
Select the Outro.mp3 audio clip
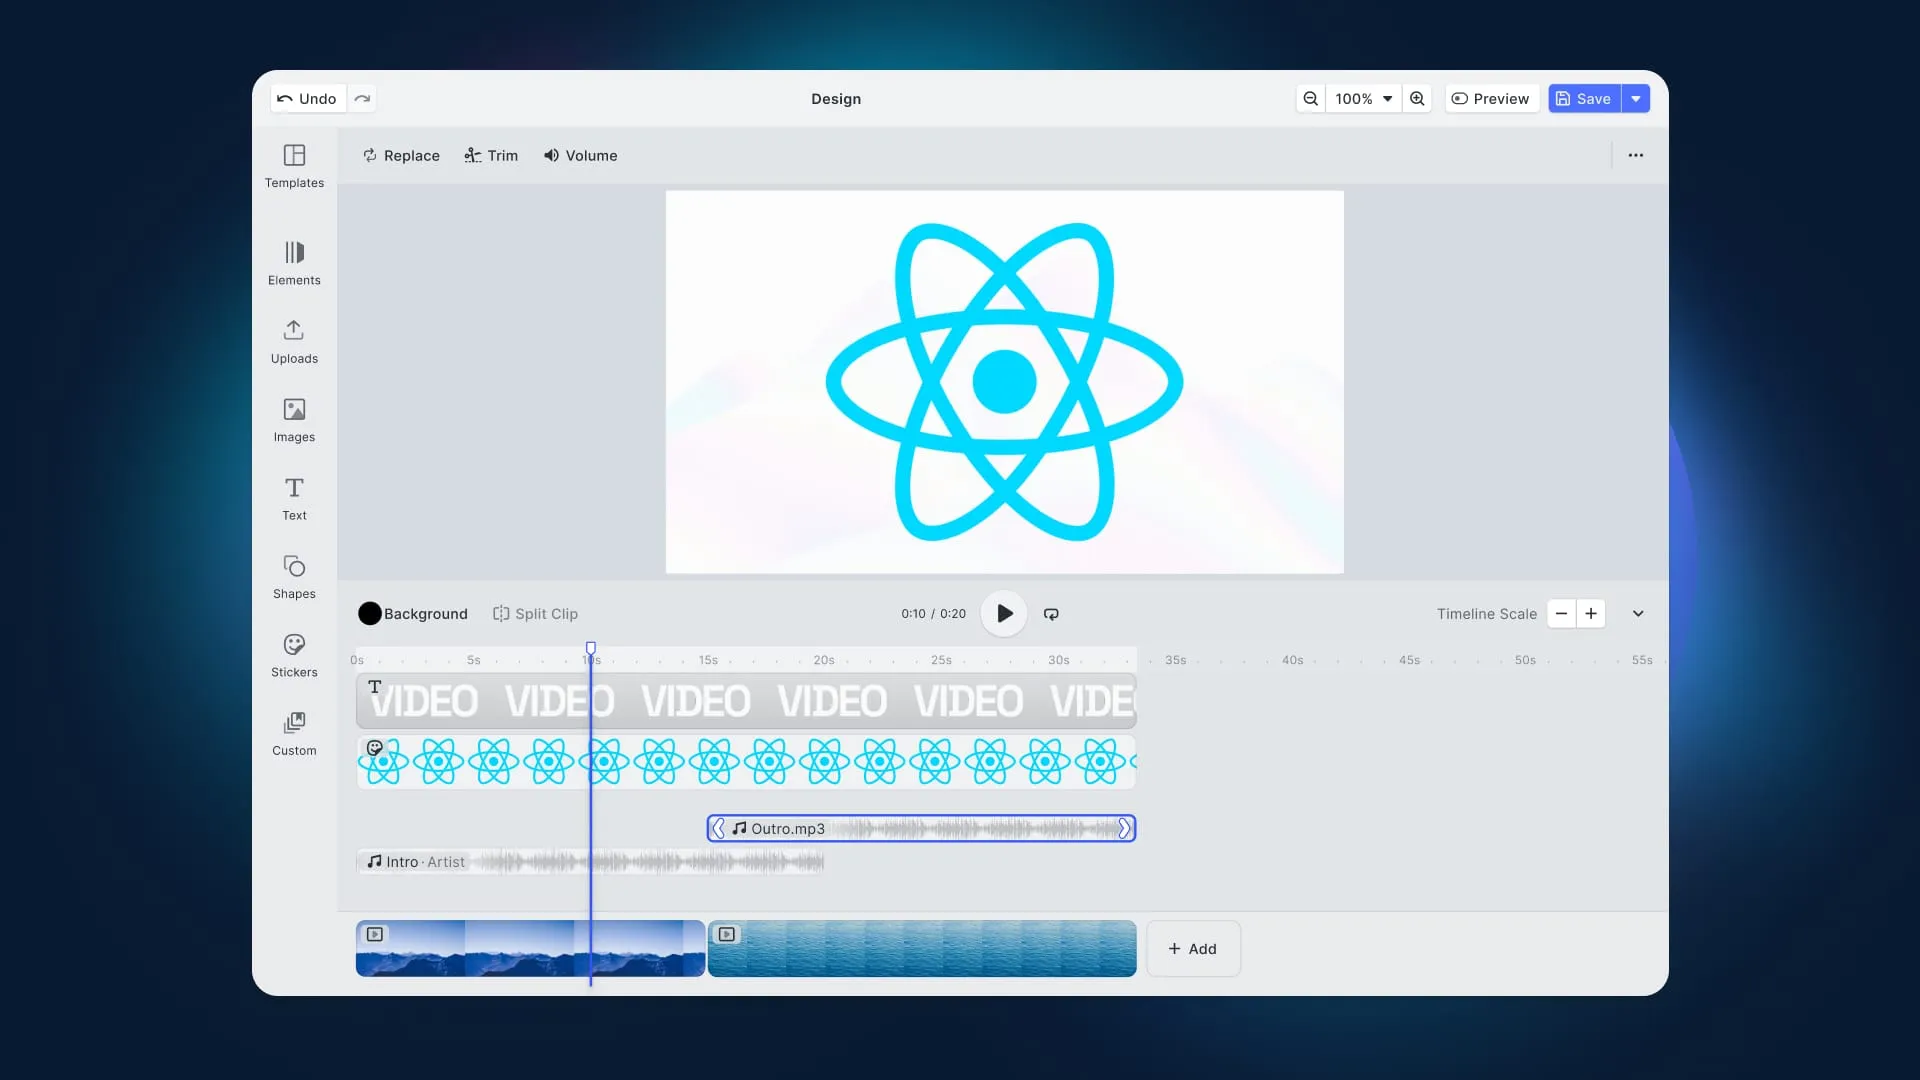coord(921,828)
